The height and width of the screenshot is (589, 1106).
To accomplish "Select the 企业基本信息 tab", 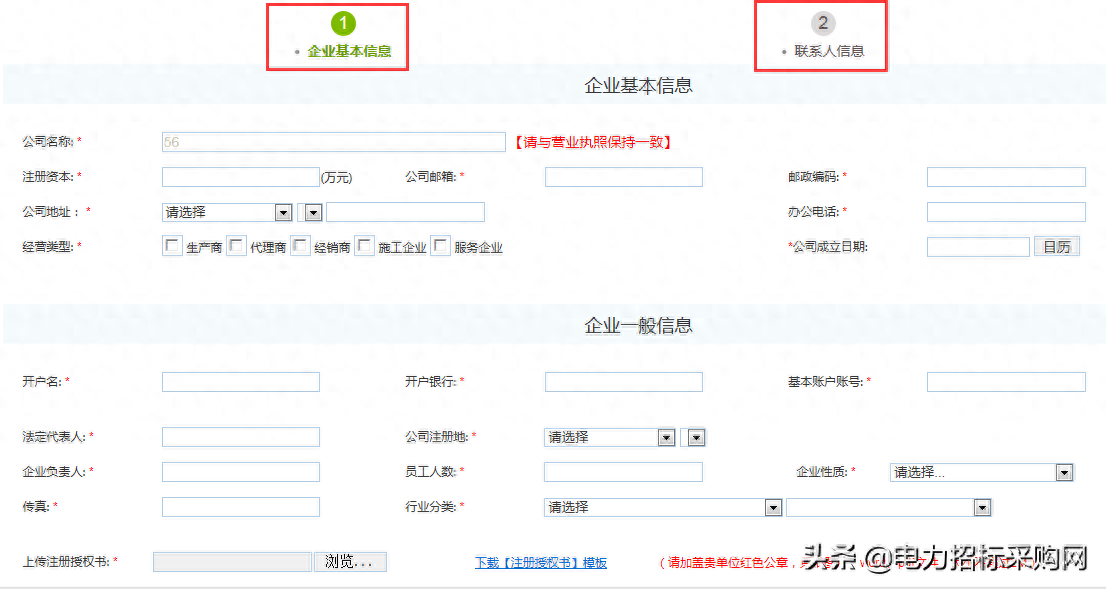I will (349, 51).
